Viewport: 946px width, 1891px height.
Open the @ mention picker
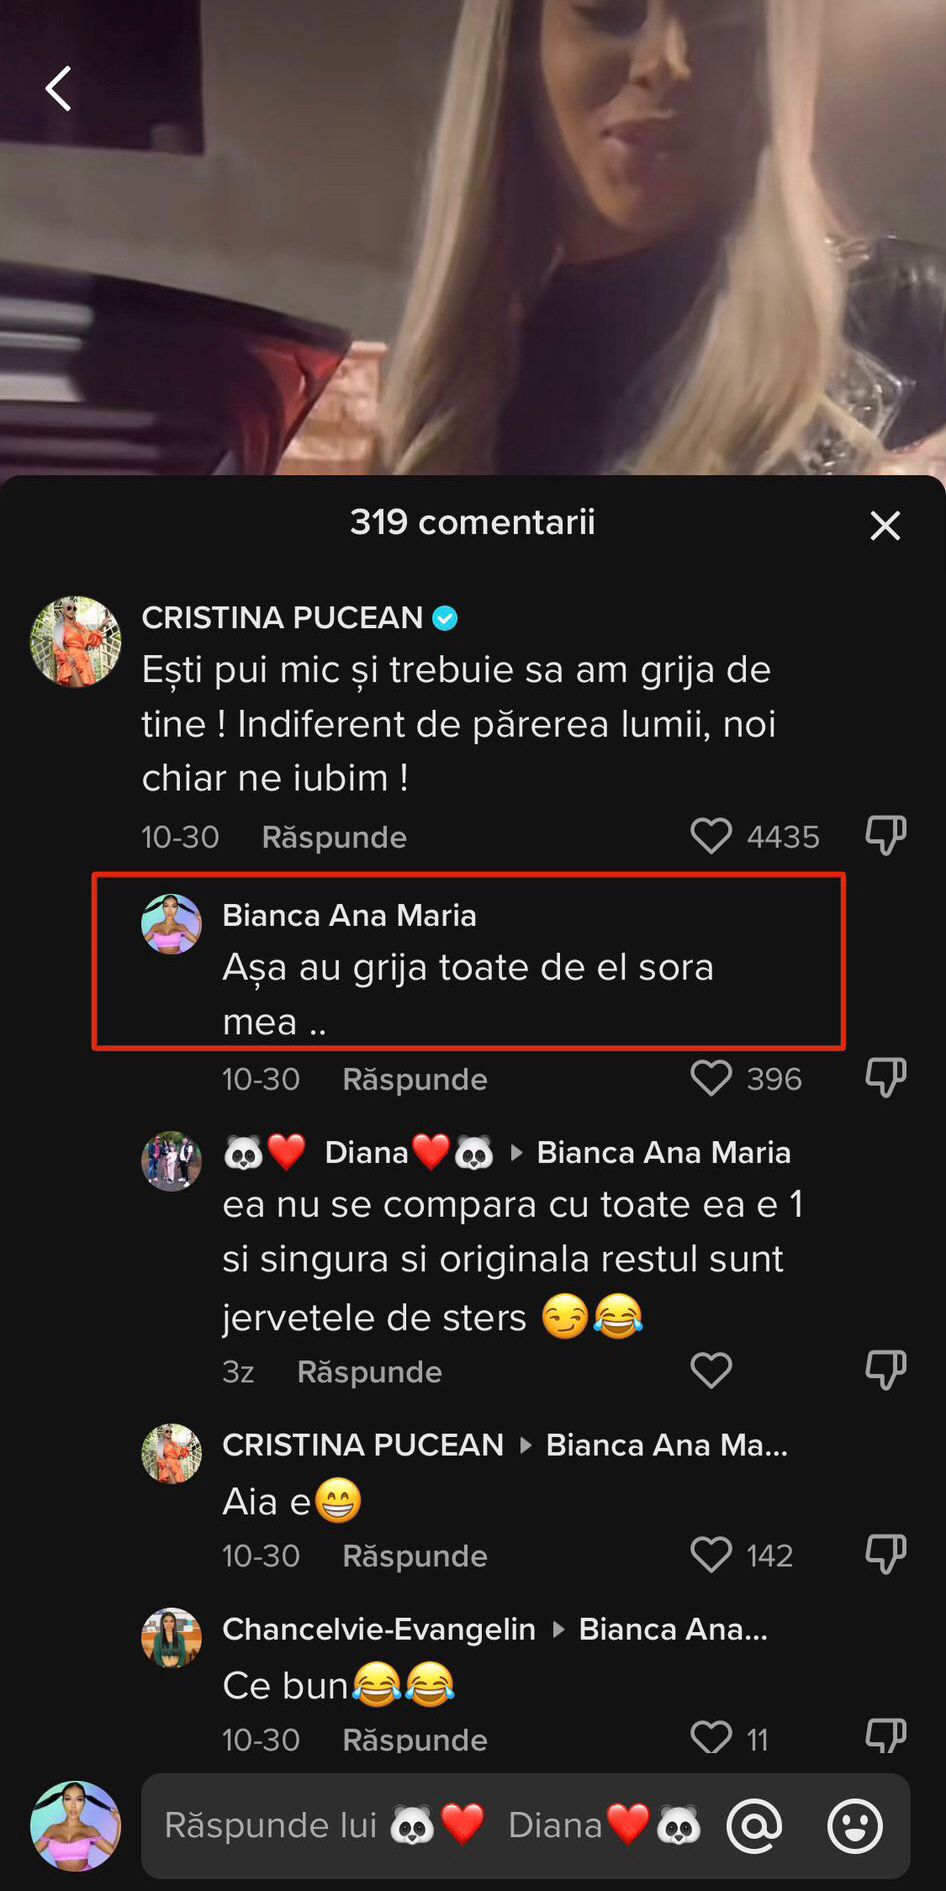coord(755,1826)
